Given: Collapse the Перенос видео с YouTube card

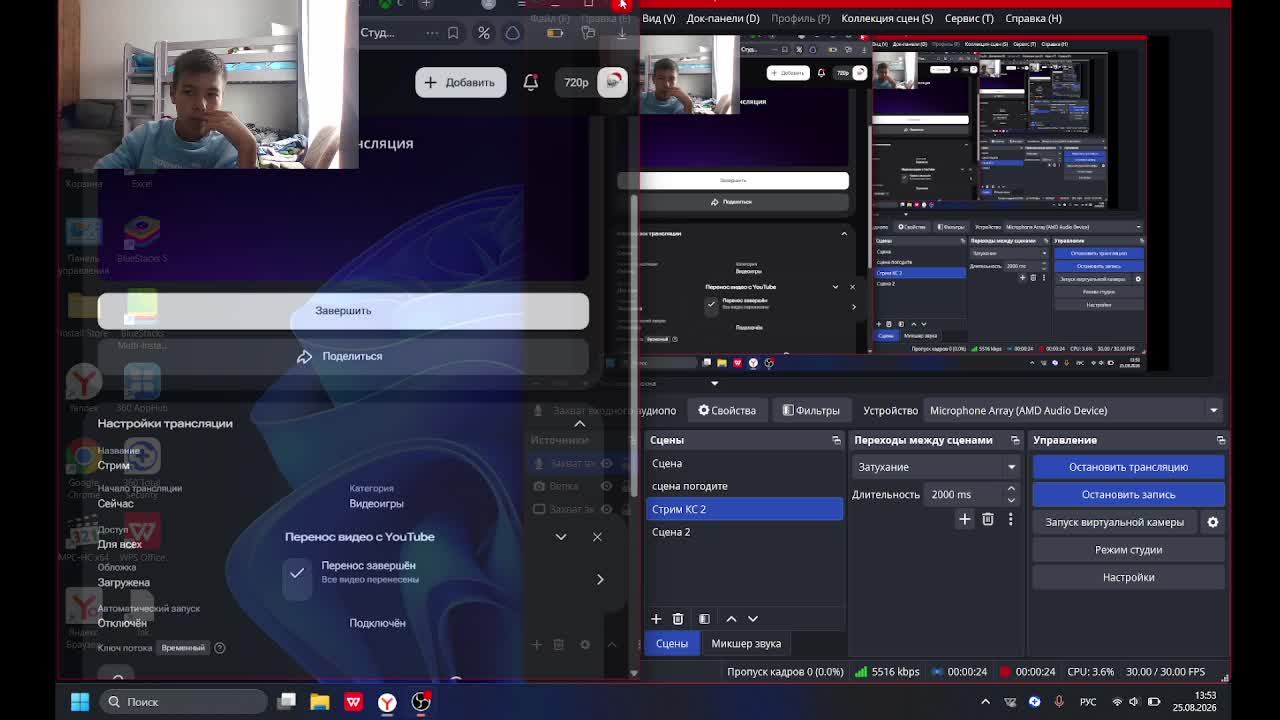Looking at the screenshot, I should 561,537.
